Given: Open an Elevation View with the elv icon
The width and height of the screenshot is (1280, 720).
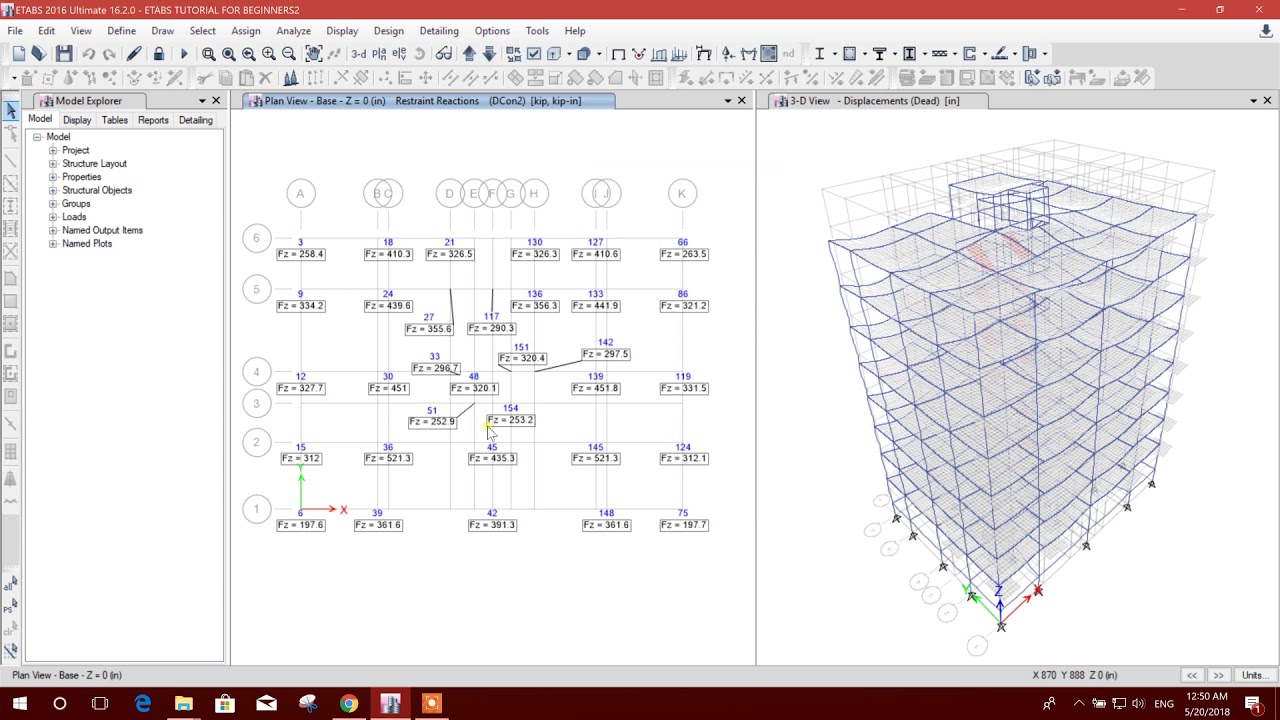Looking at the screenshot, I should click(x=399, y=53).
